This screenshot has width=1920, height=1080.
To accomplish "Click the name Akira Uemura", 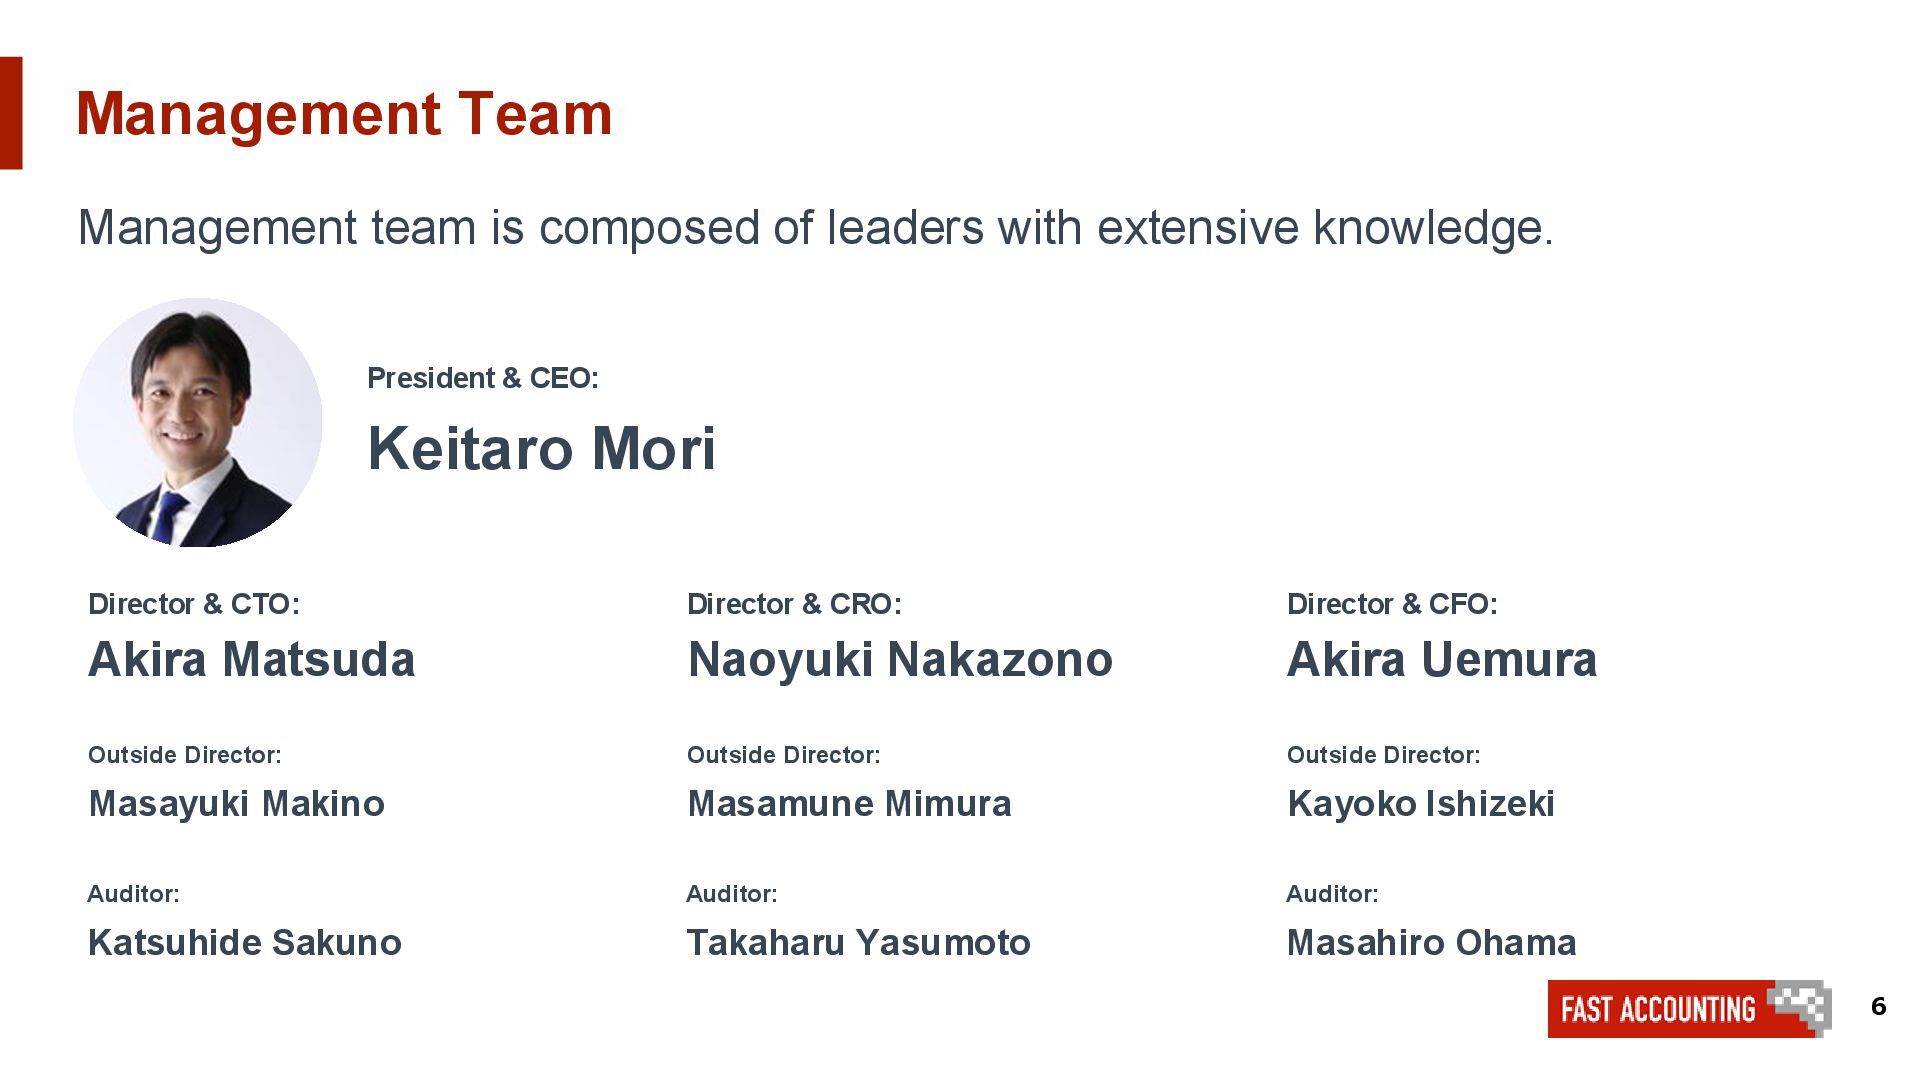I will click(1442, 660).
